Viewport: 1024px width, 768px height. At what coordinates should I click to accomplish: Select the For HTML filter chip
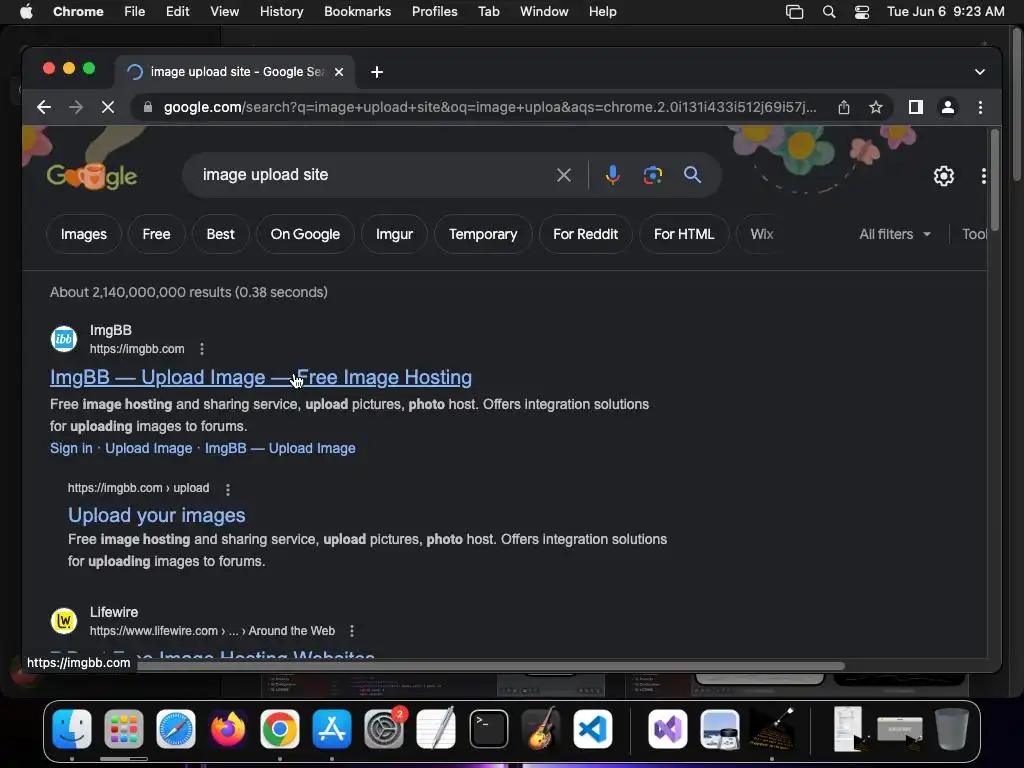pos(684,234)
